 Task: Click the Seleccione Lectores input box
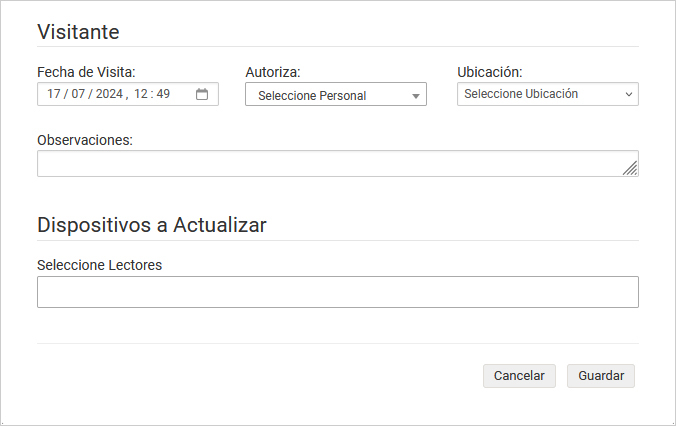click(x=337, y=292)
